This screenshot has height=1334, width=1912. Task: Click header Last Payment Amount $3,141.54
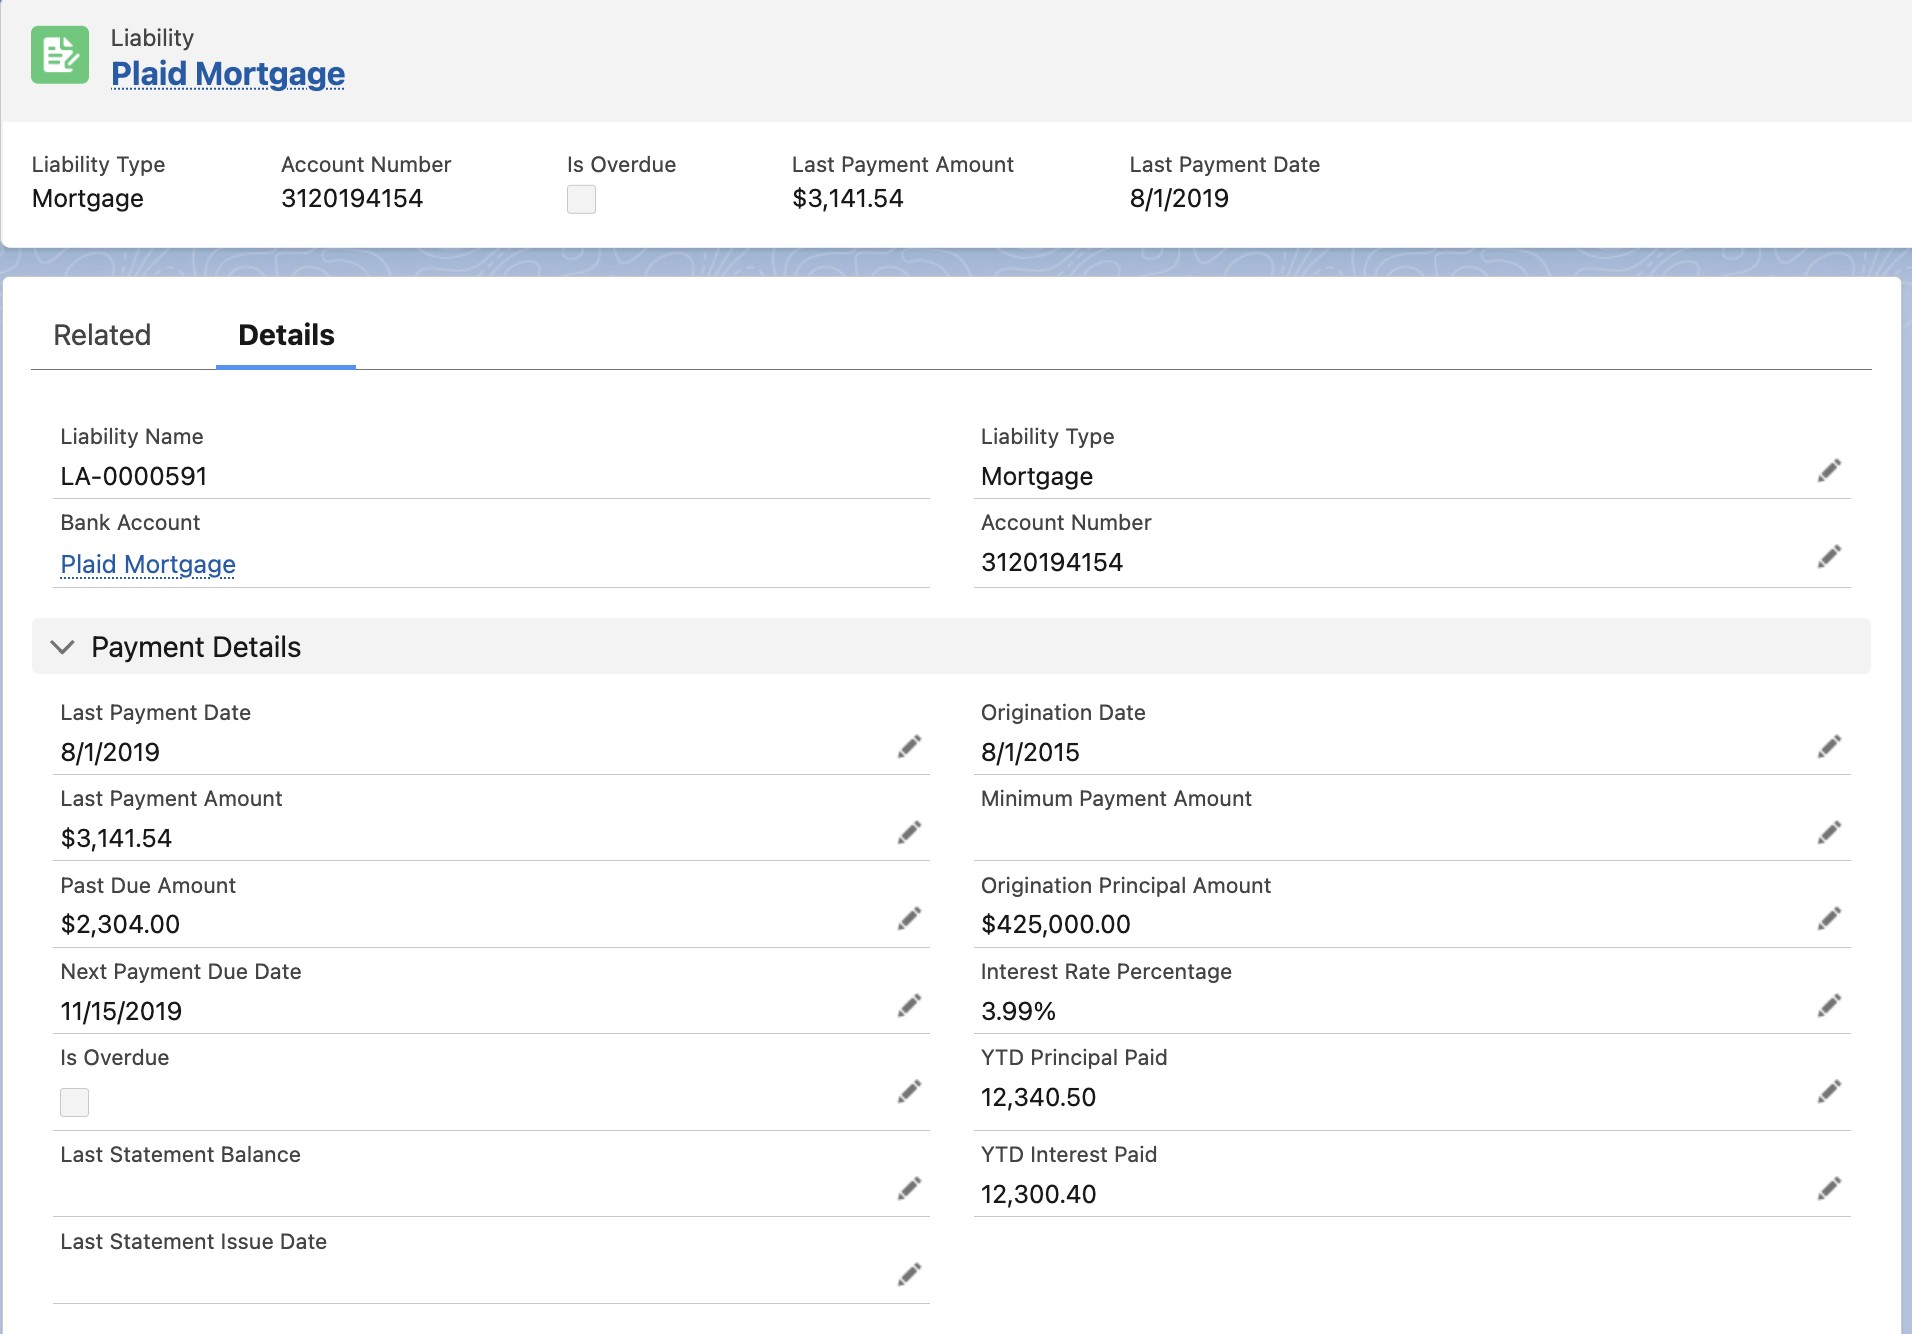tap(848, 198)
